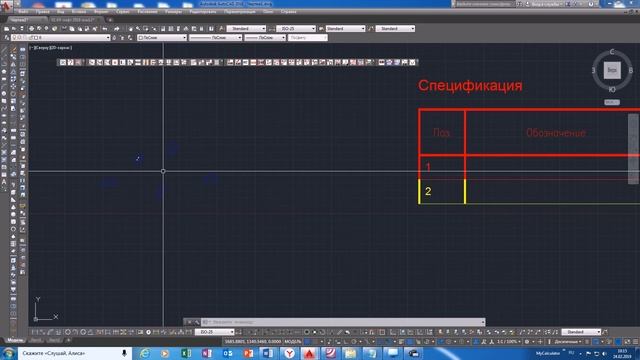This screenshot has height=360, width=640.
Task: Open the Редактировать menu
Action: click(203, 12)
